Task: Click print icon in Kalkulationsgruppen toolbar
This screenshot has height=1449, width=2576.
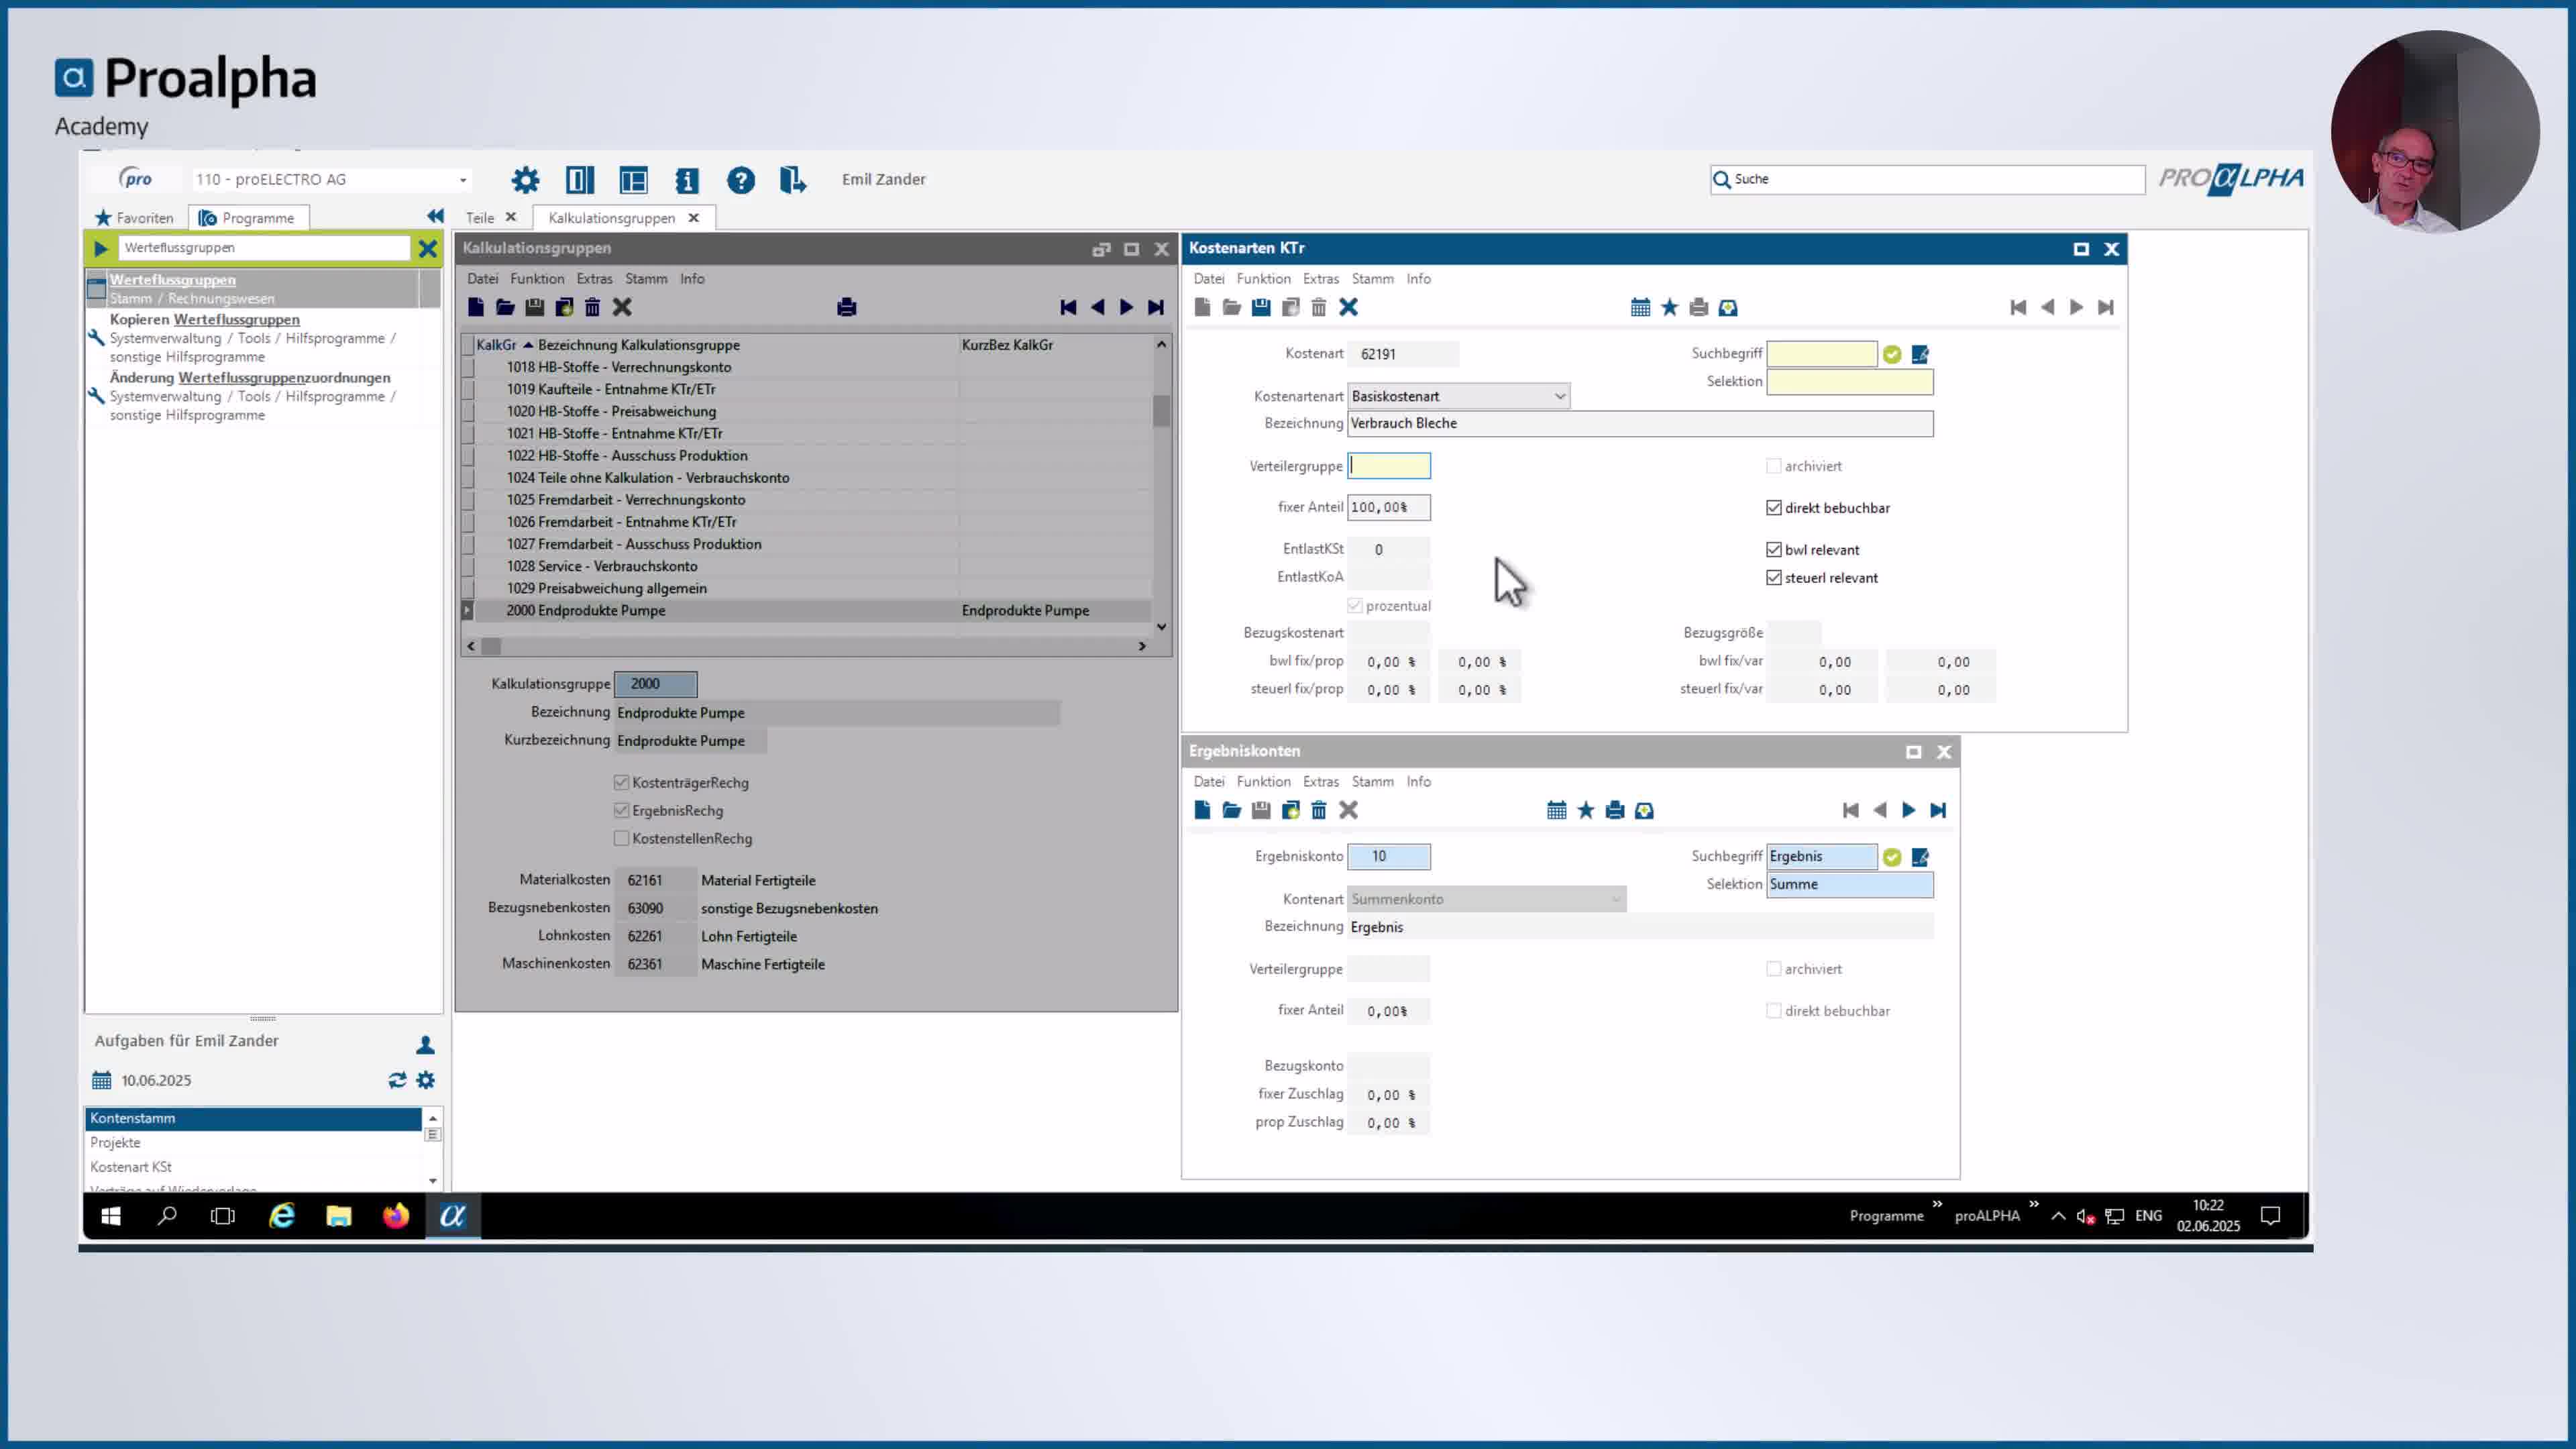Action: (x=846, y=307)
